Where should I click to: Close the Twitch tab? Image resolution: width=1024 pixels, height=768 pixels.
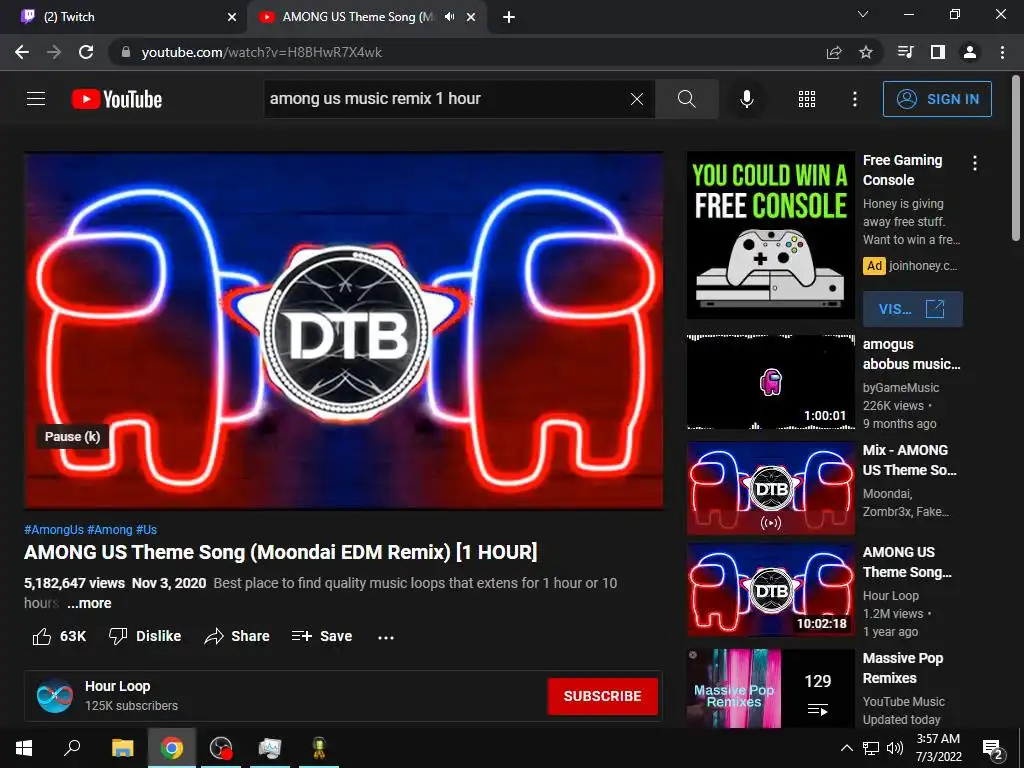232,17
